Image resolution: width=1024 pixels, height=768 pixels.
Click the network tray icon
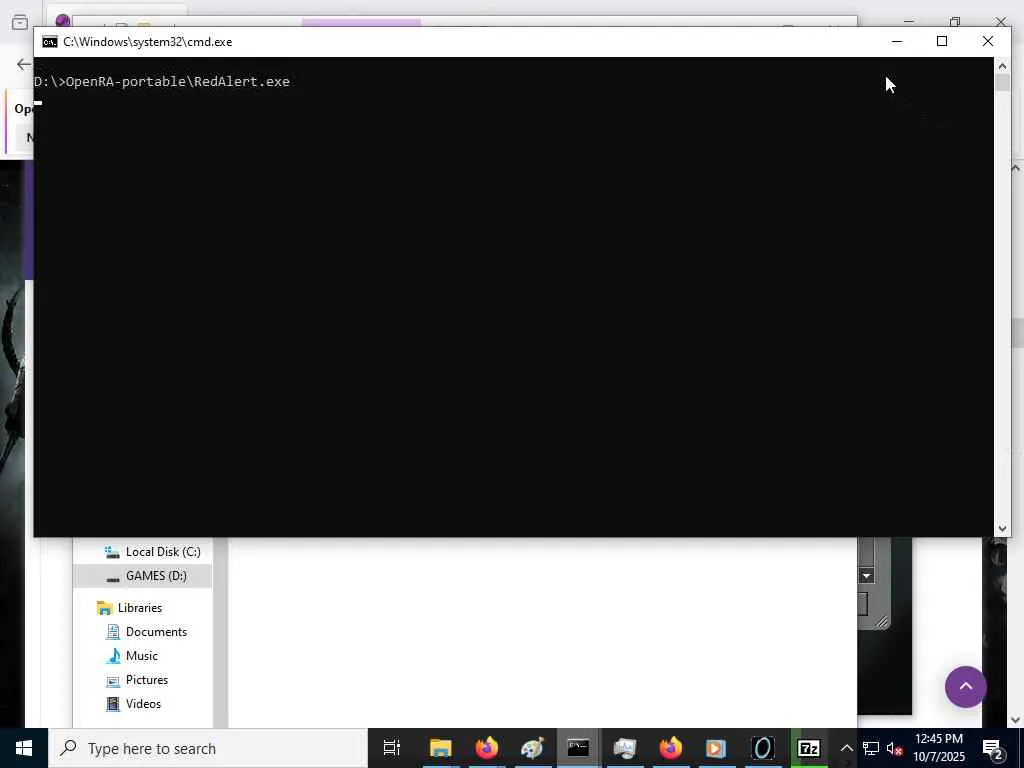(x=870, y=748)
